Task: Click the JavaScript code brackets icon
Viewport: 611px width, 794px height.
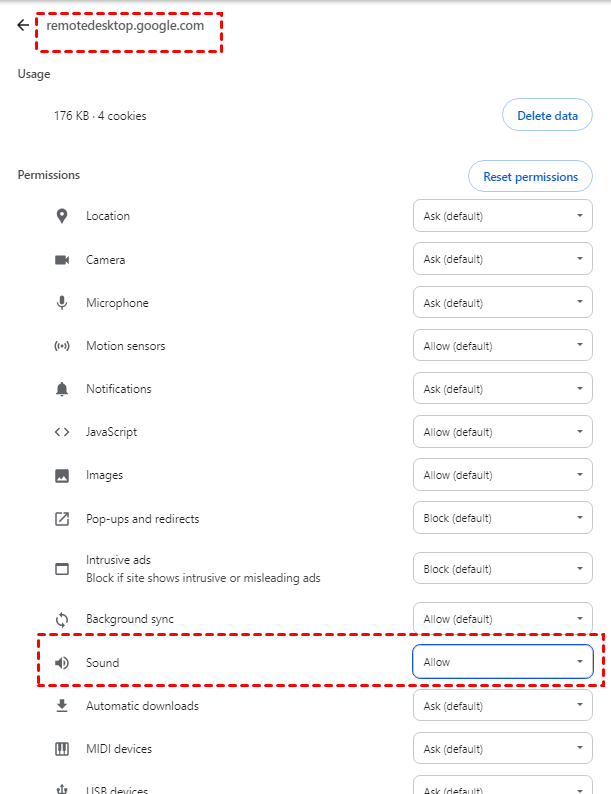Action: tap(62, 432)
